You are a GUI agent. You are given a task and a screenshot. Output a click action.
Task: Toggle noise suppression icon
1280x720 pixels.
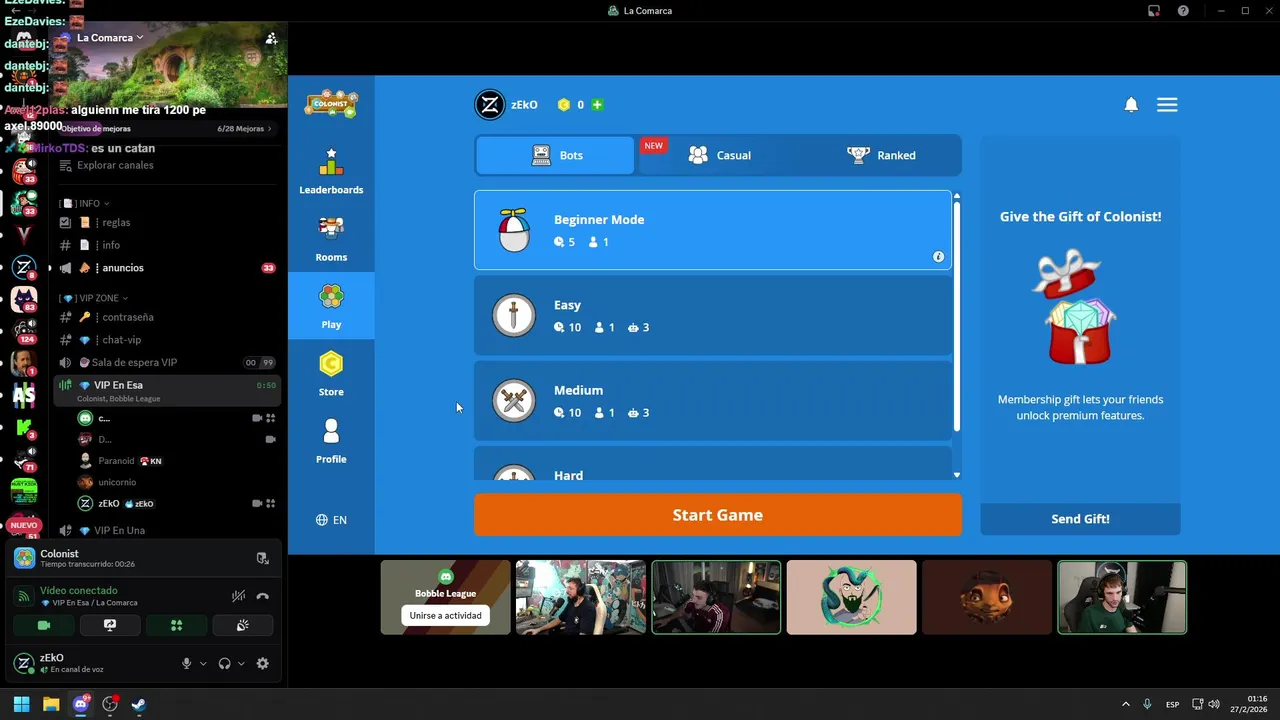238,596
